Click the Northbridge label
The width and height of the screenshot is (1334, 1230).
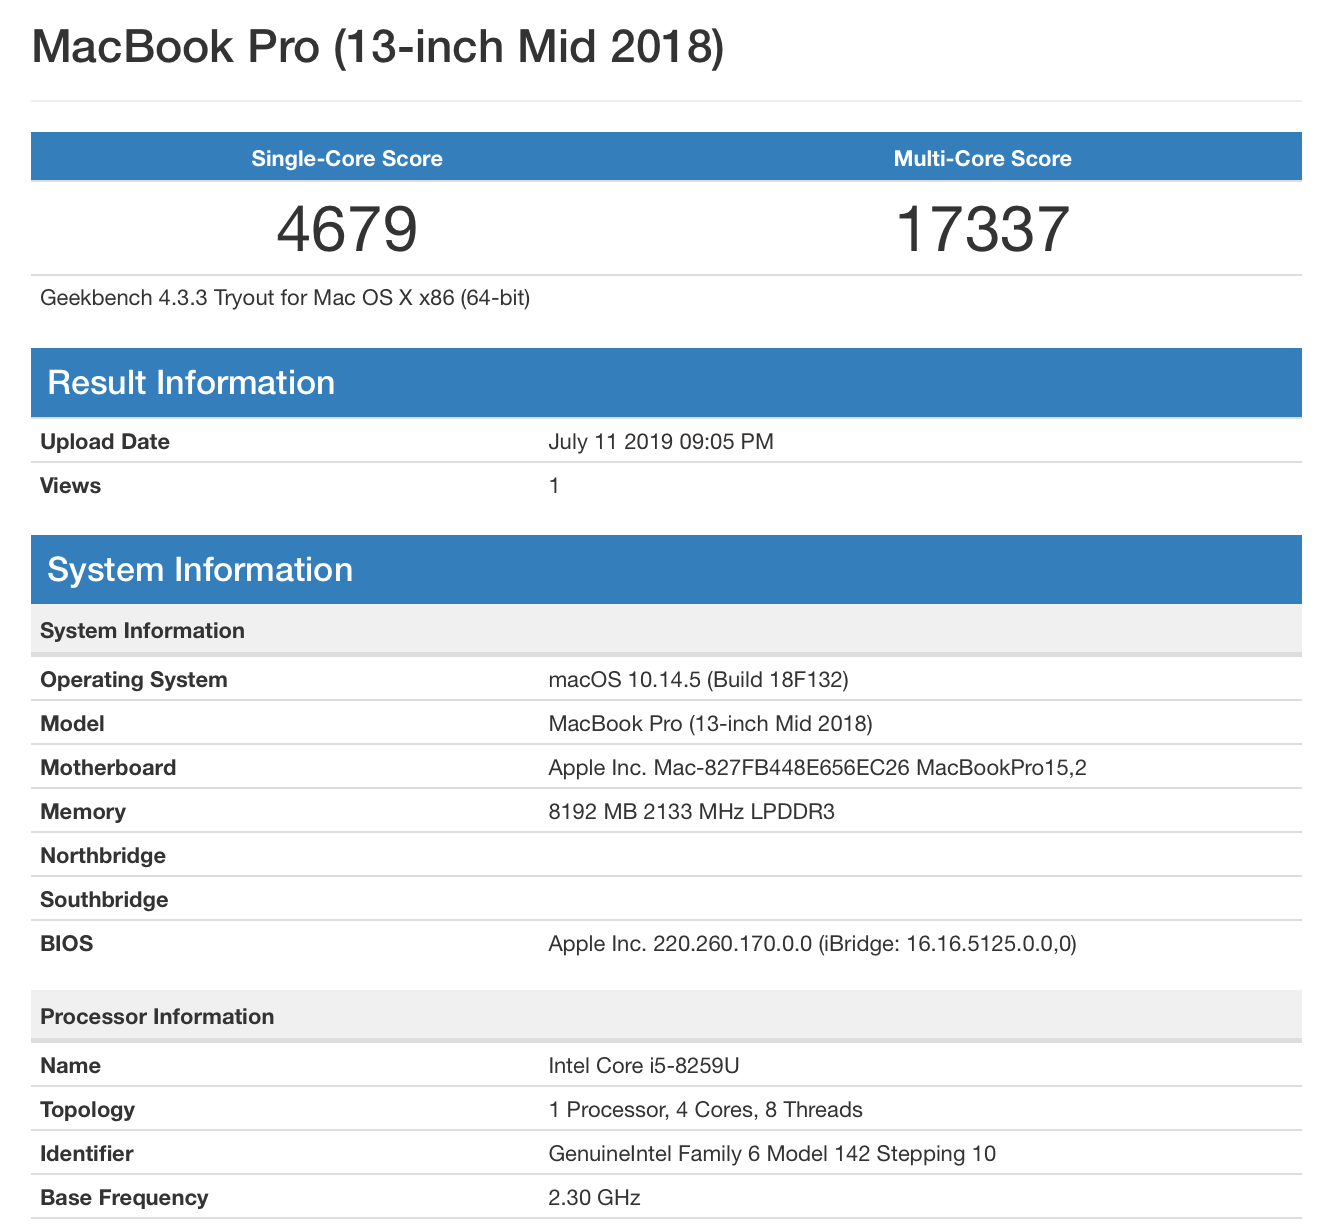pyautogui.click(x=103, y=856)
